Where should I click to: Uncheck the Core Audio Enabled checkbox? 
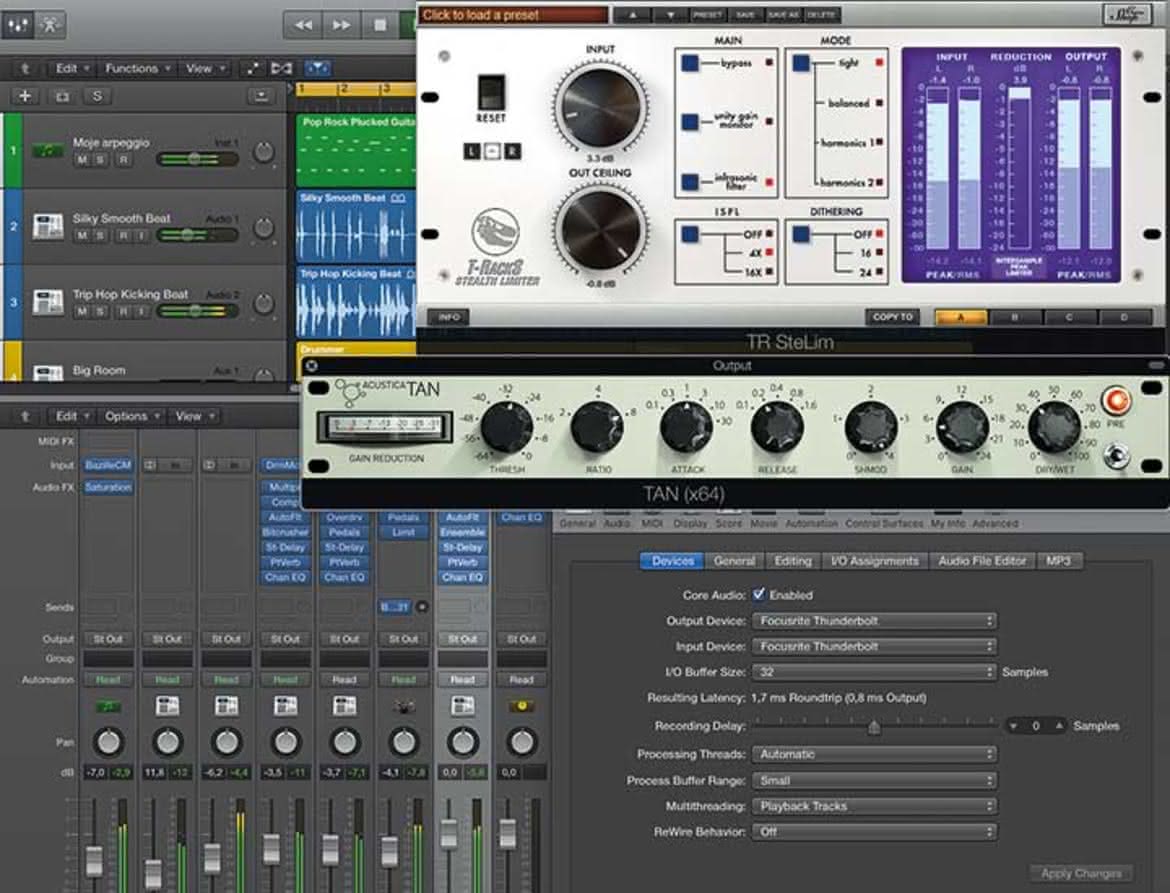(759, 595)
